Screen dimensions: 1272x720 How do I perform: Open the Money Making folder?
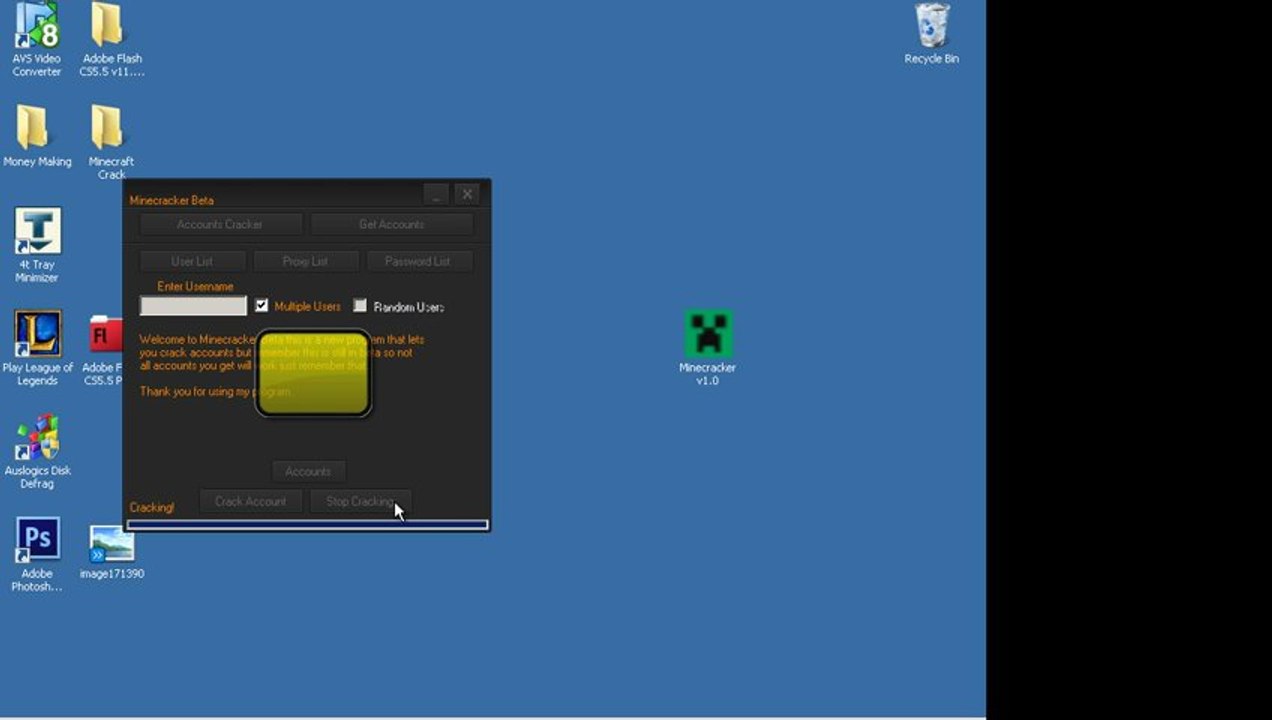coord(37,136)
